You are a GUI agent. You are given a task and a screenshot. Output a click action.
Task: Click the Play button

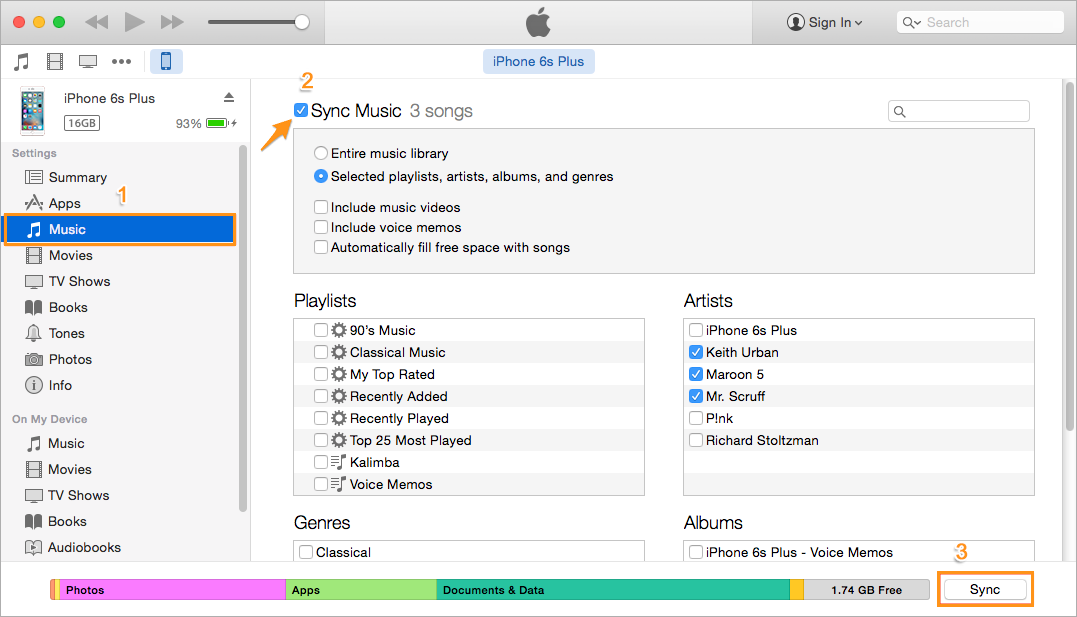(134, 22)
